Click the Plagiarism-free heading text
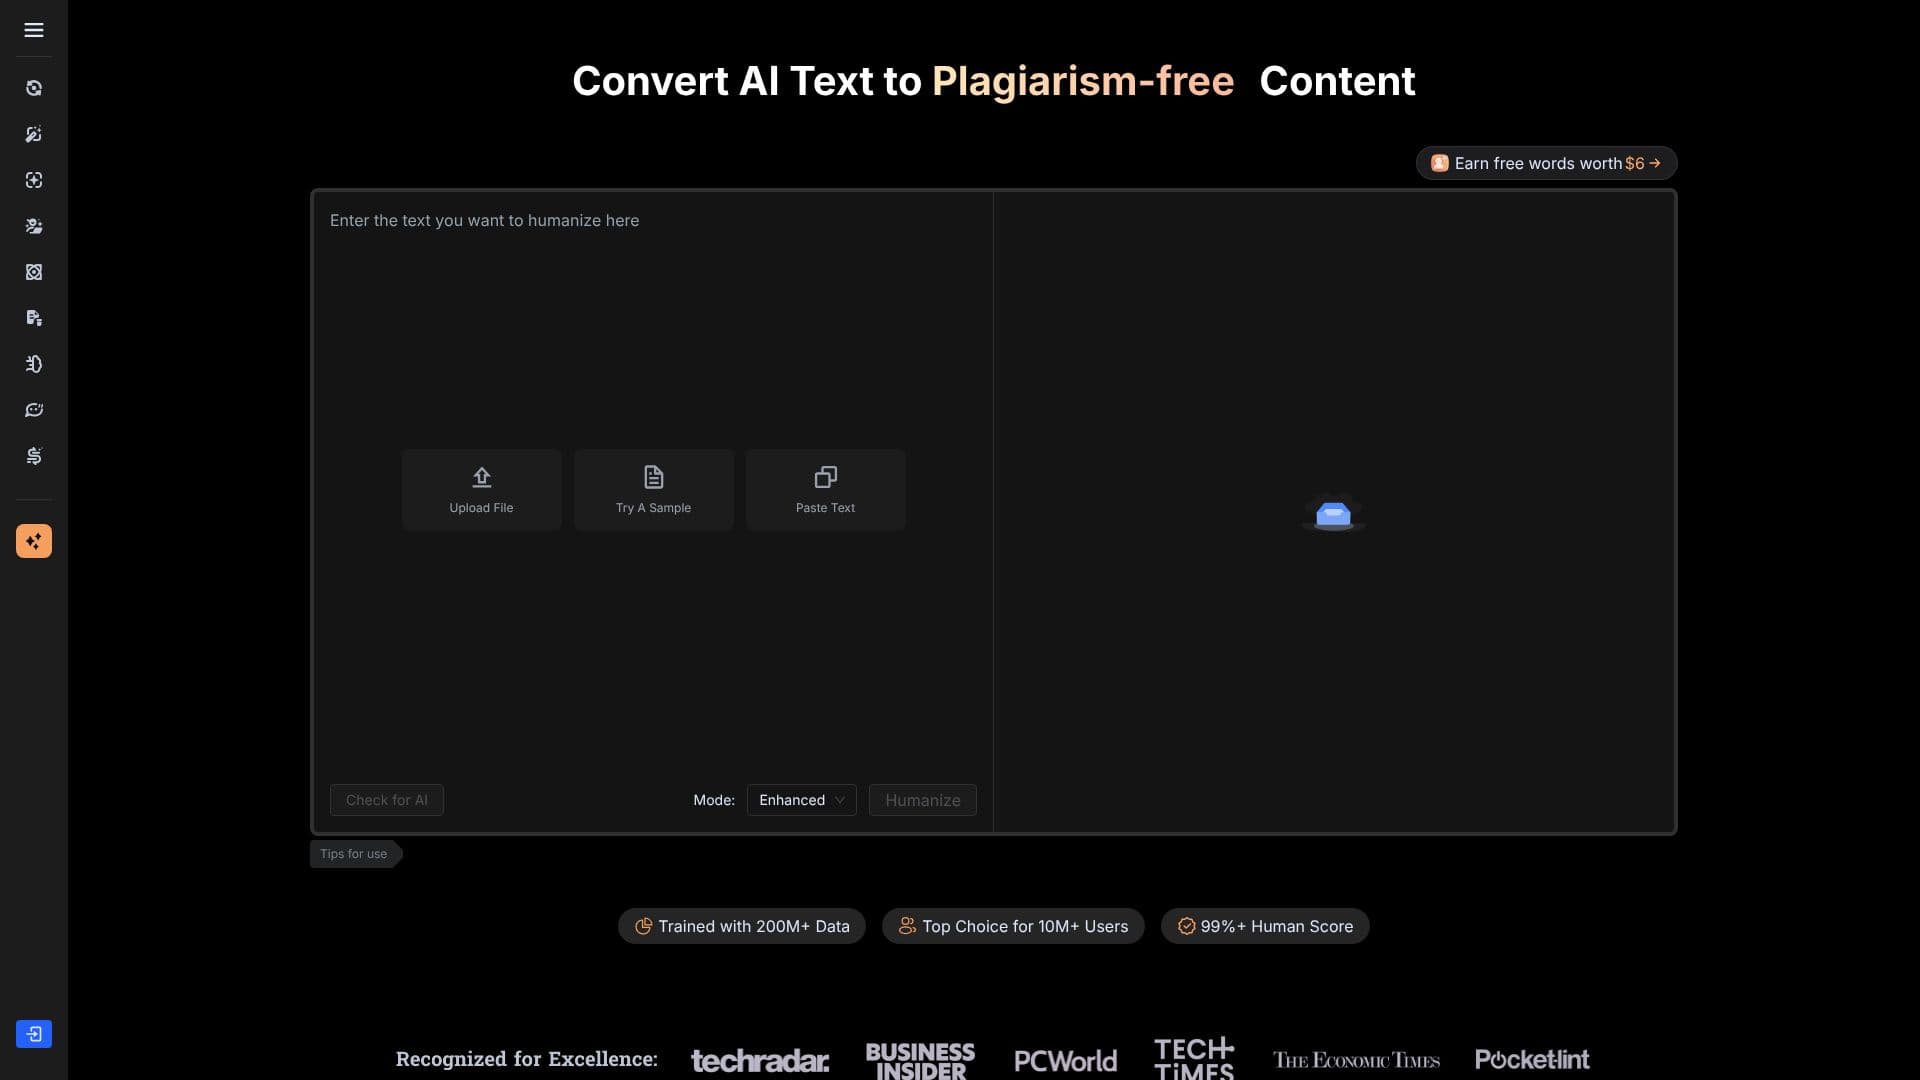 click(x=1083, y=81)
